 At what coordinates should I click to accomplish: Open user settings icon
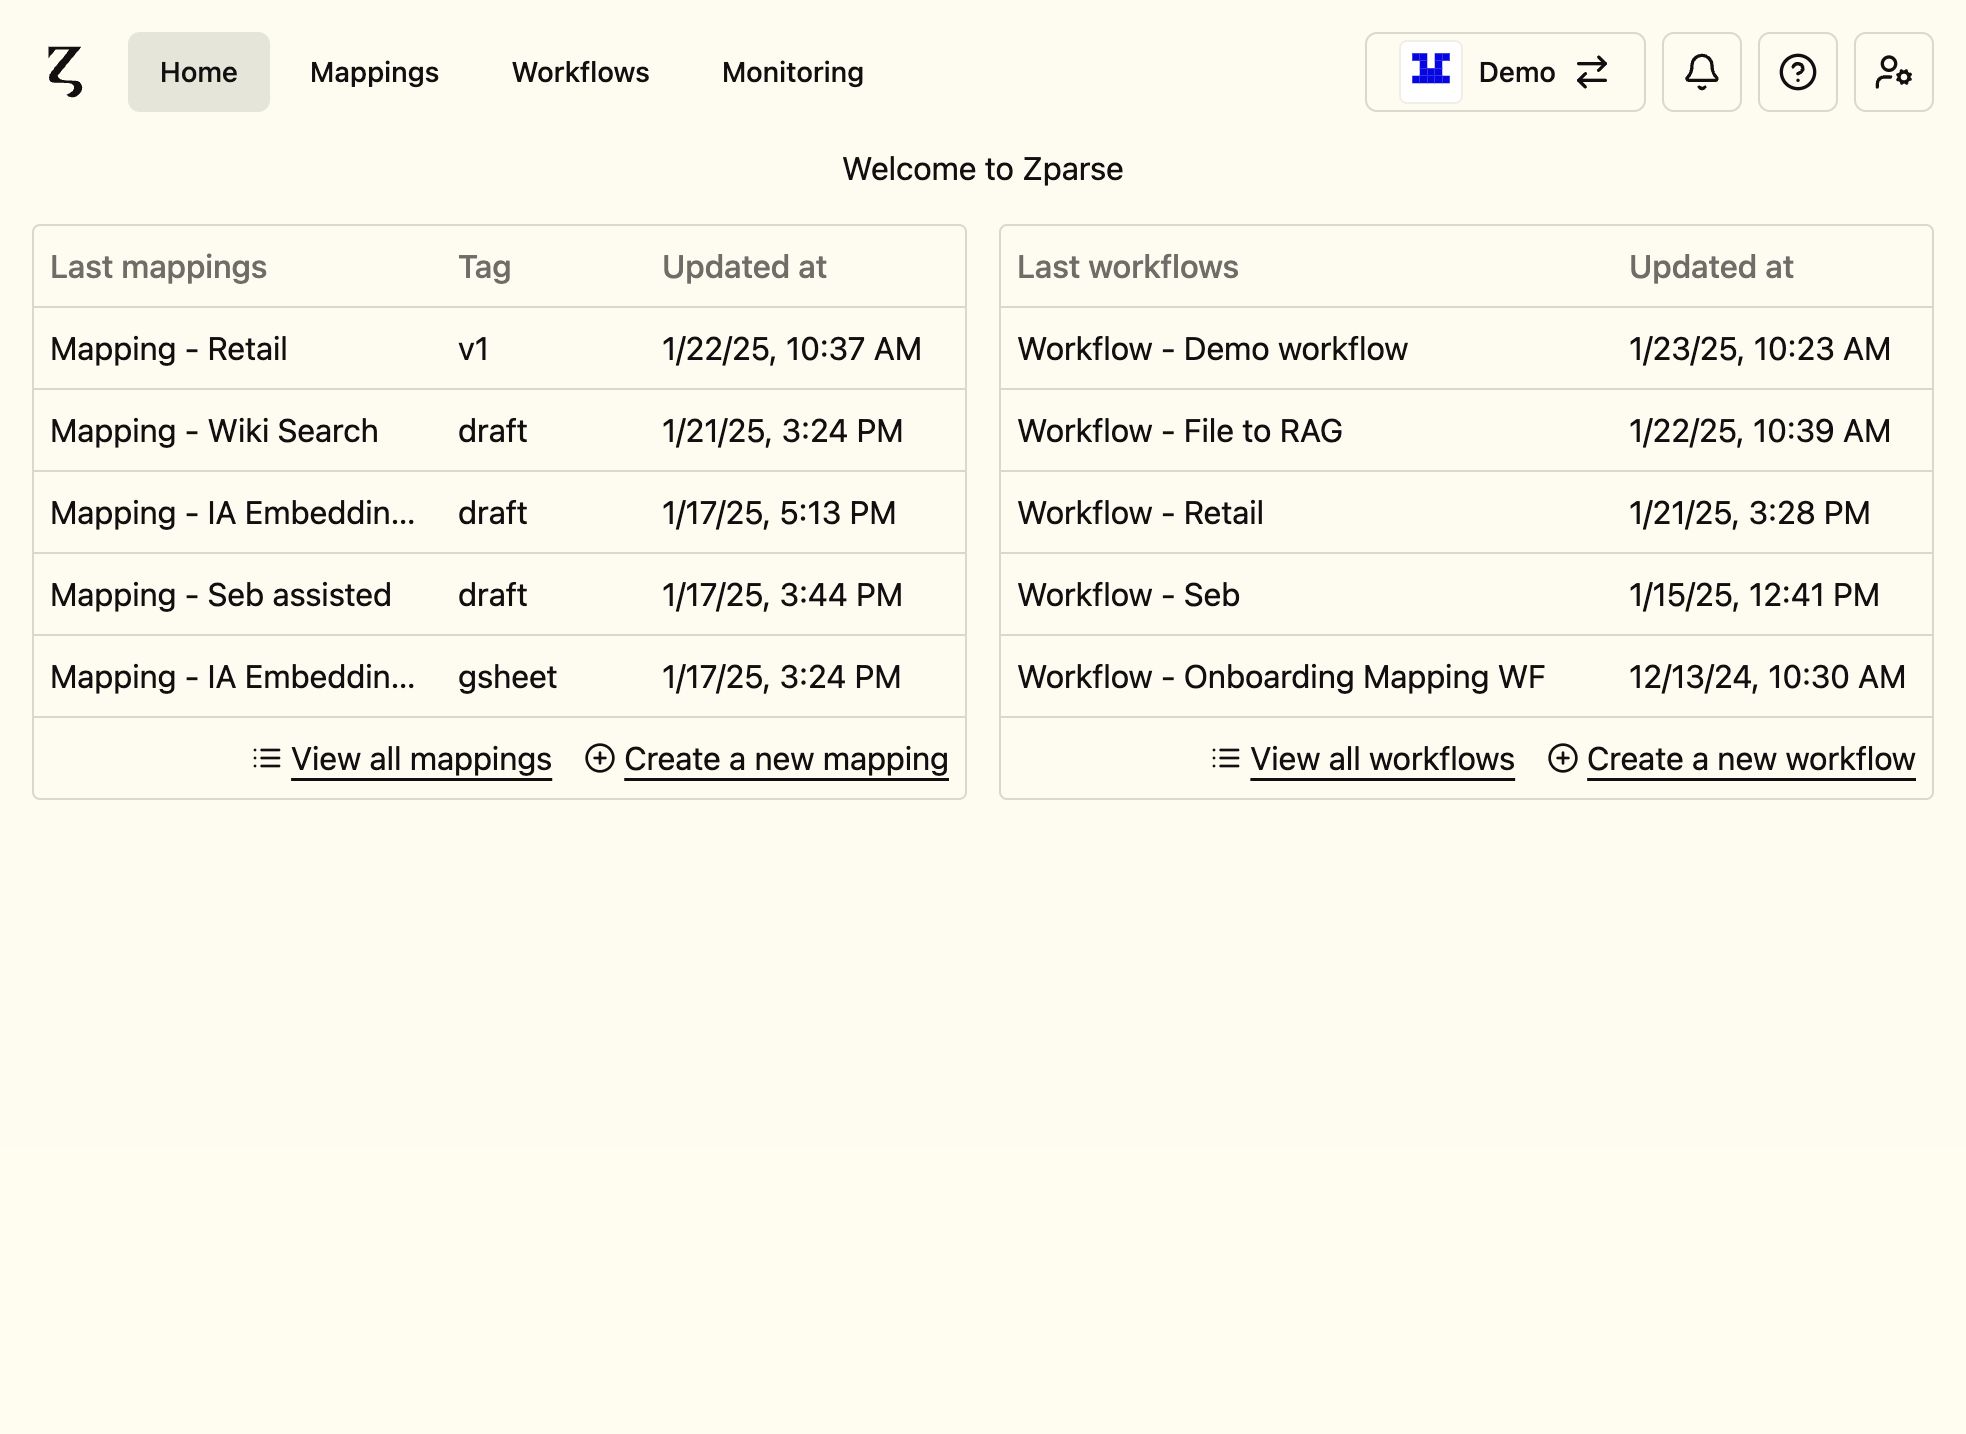1893,72
